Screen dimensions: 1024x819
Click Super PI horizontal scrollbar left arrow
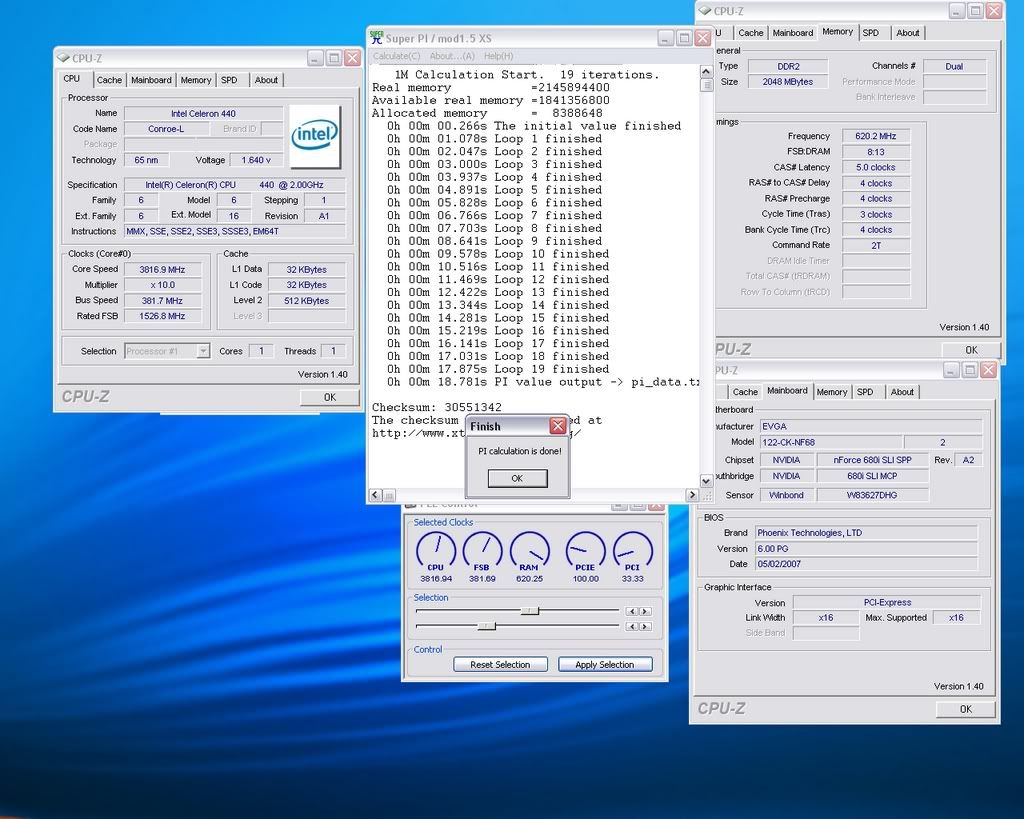[x=376, y=495]
